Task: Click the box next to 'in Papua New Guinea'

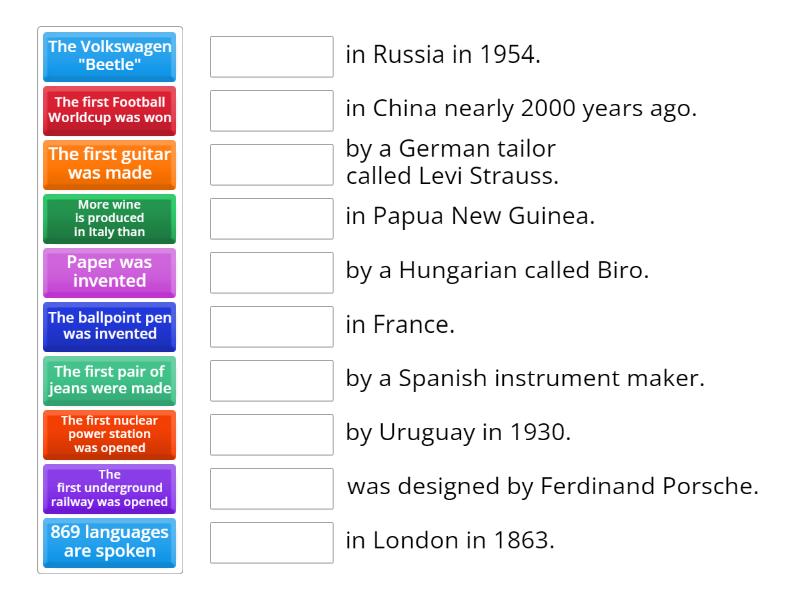Action: [270, 219]
